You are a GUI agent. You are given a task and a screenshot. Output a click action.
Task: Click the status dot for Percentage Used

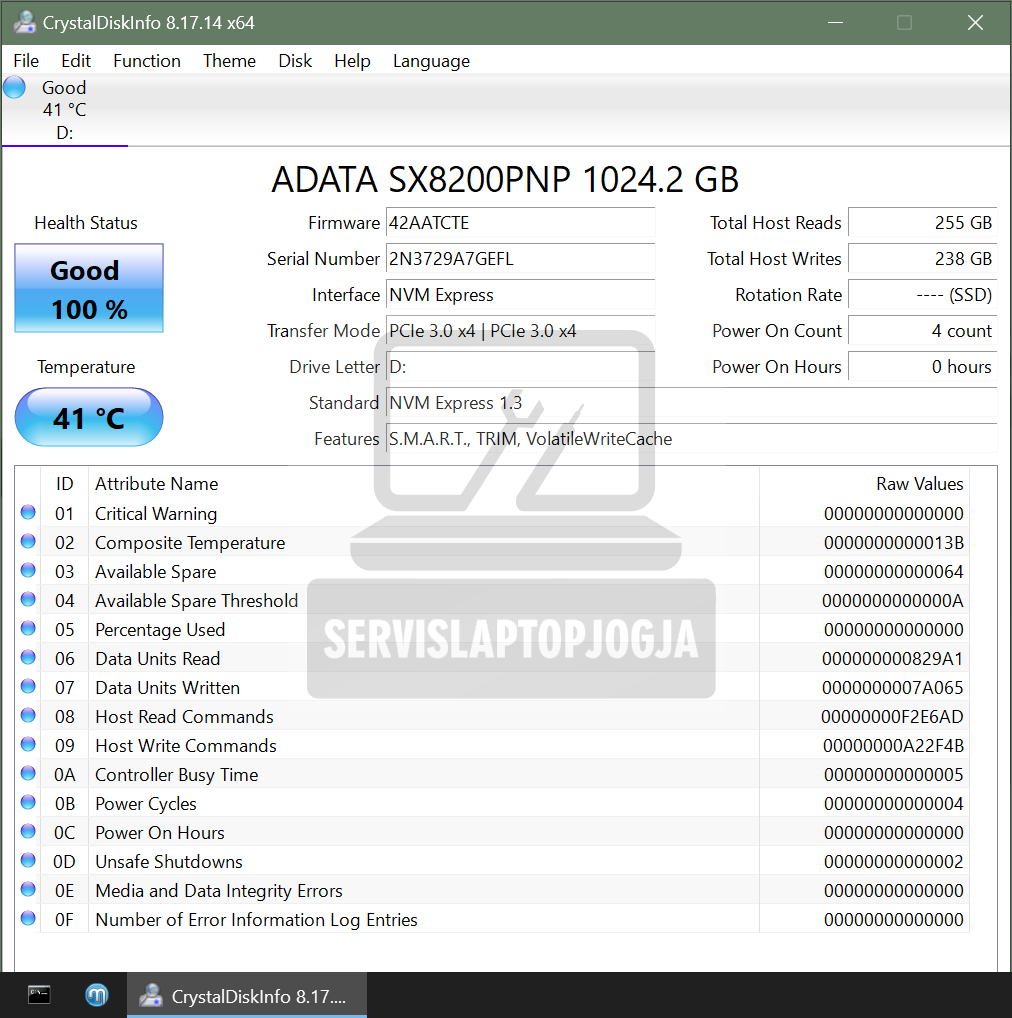[28, 628]
